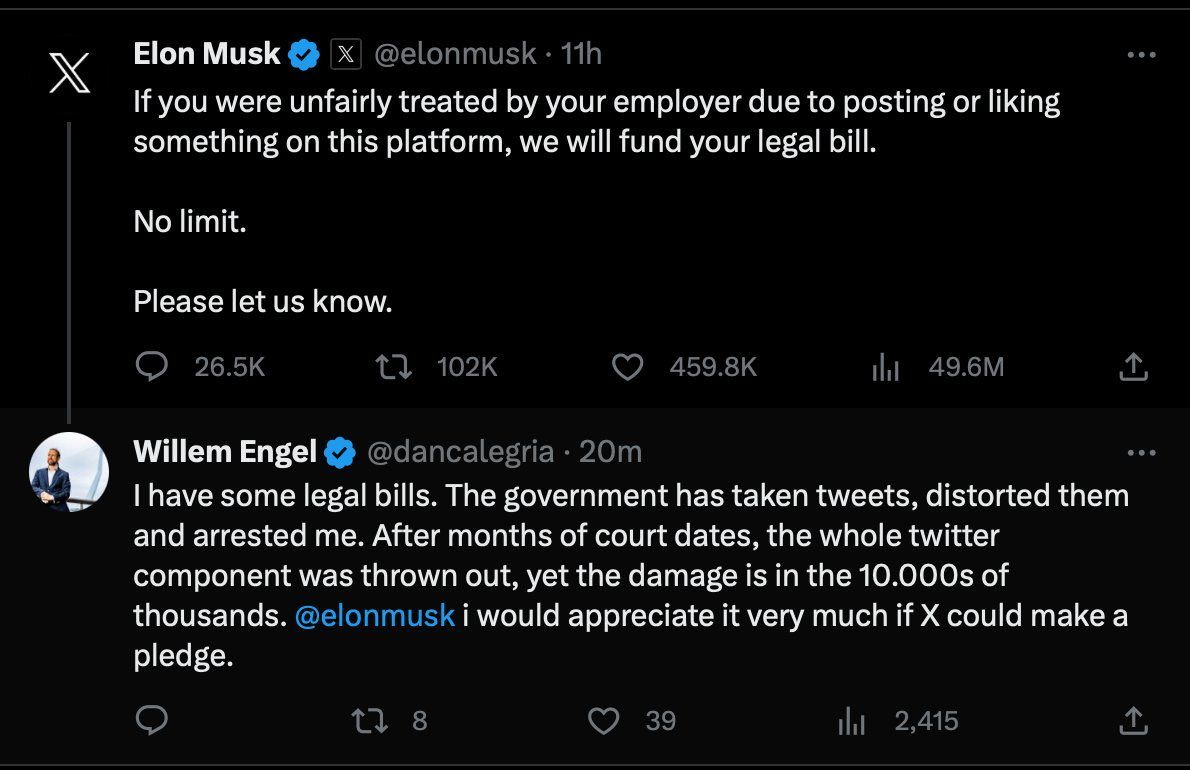Like Elon Musk's tweet
Viewport: 1190px width, 770px height.
[627, 367]
